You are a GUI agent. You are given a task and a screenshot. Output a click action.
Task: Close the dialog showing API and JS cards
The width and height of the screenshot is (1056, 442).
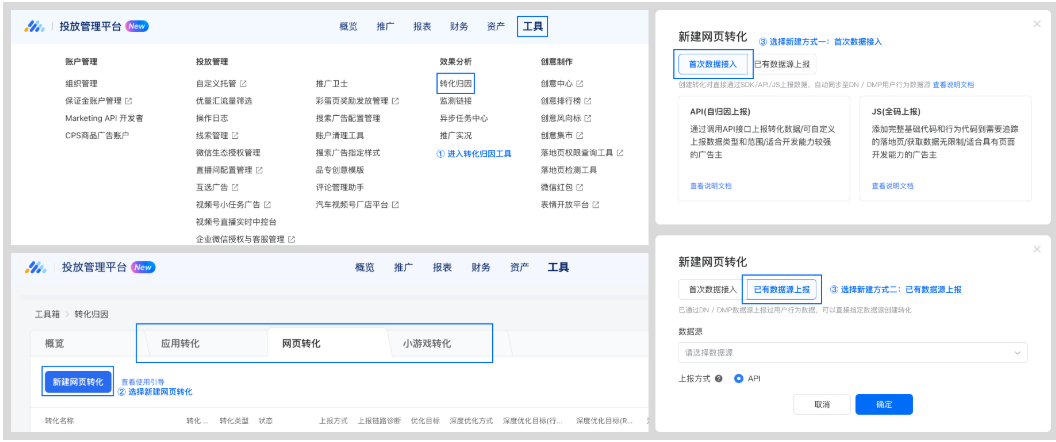(x=1036, y=24)
